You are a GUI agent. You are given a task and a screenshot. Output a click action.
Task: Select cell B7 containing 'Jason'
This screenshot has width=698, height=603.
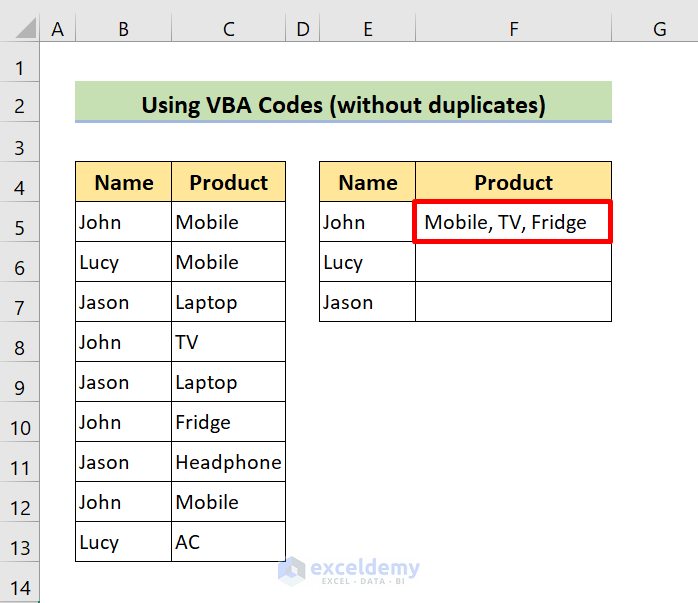tap(123, 302)
